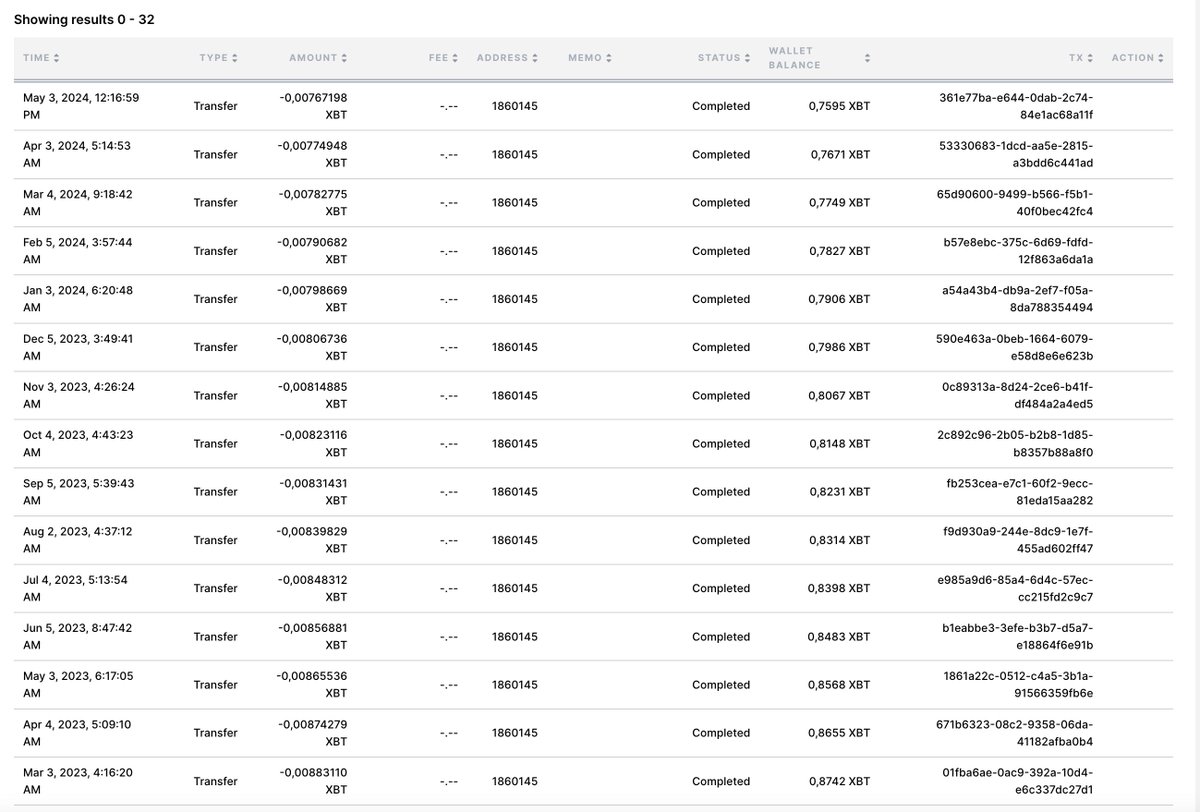1200x812 pixels.
Task: Select the Oct 4, 2023, 4:43:23 AM timestamp
Action: (78, 443)
